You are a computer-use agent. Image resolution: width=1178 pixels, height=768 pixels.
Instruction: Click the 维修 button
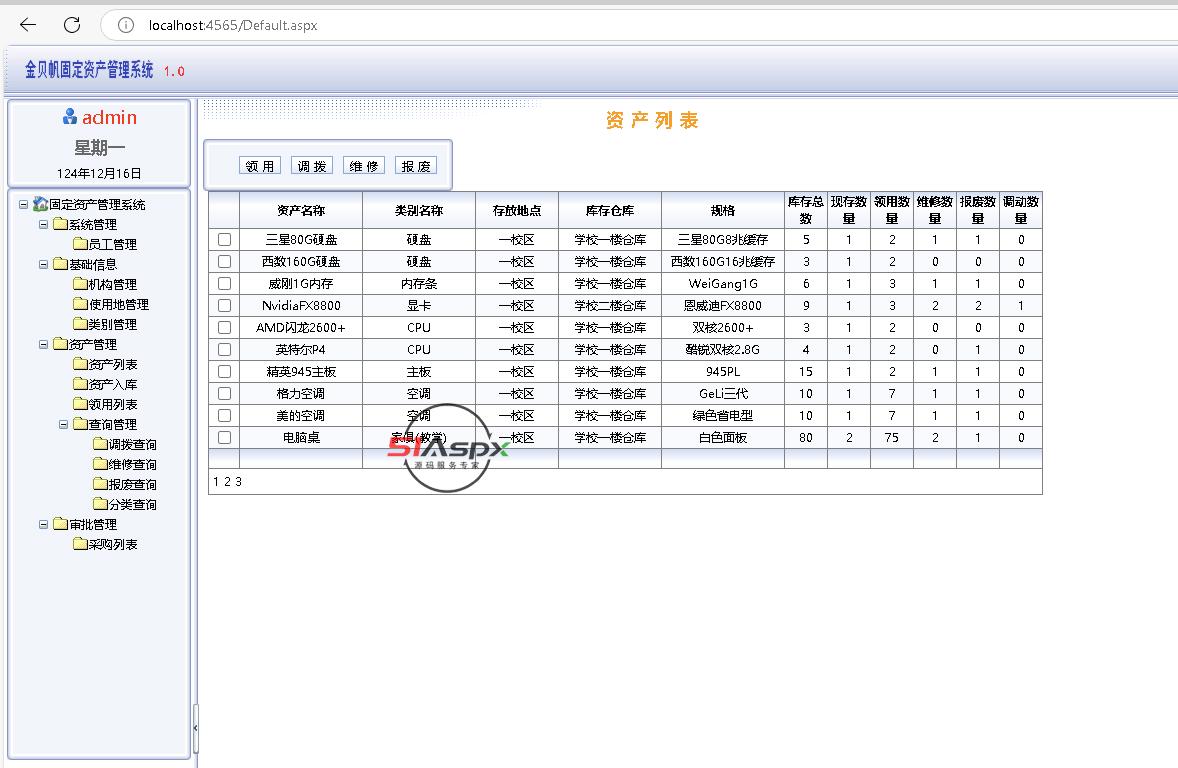[364, 165]
